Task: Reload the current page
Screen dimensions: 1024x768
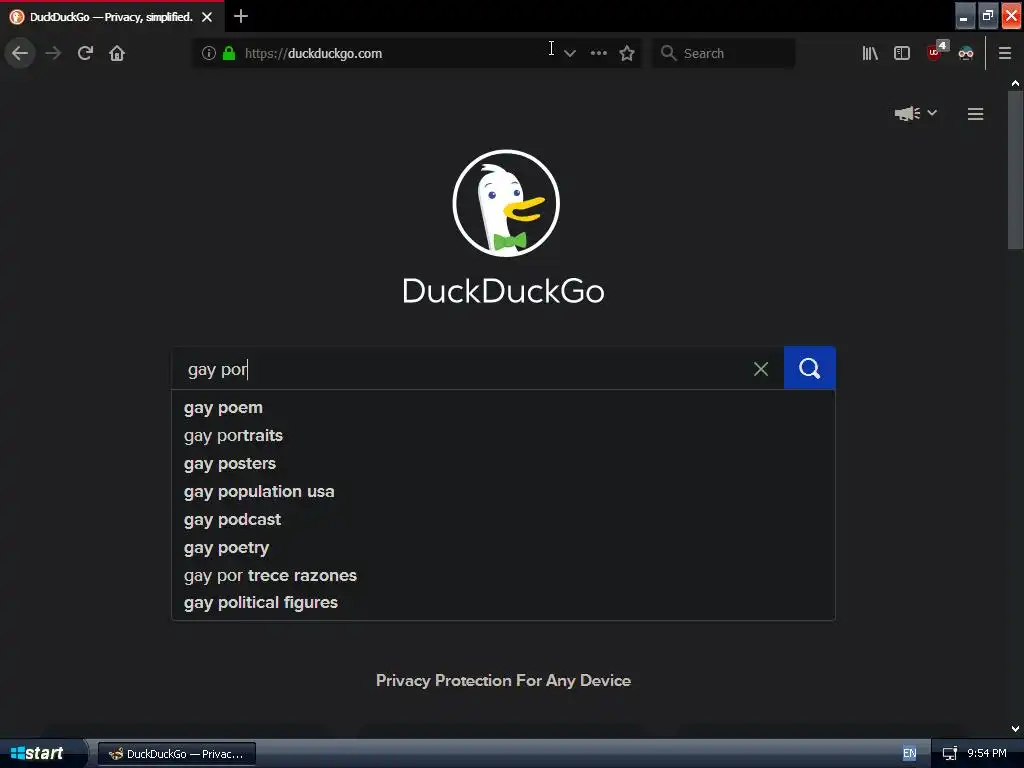Action: point(86,53)
